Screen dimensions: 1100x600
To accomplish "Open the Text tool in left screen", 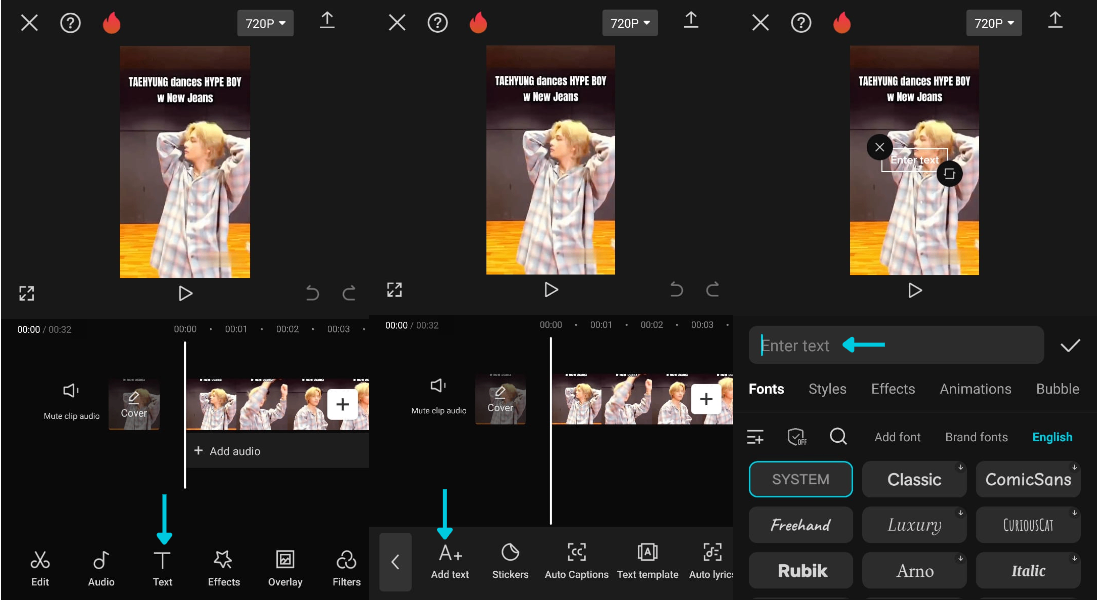I will coord(162,568).
